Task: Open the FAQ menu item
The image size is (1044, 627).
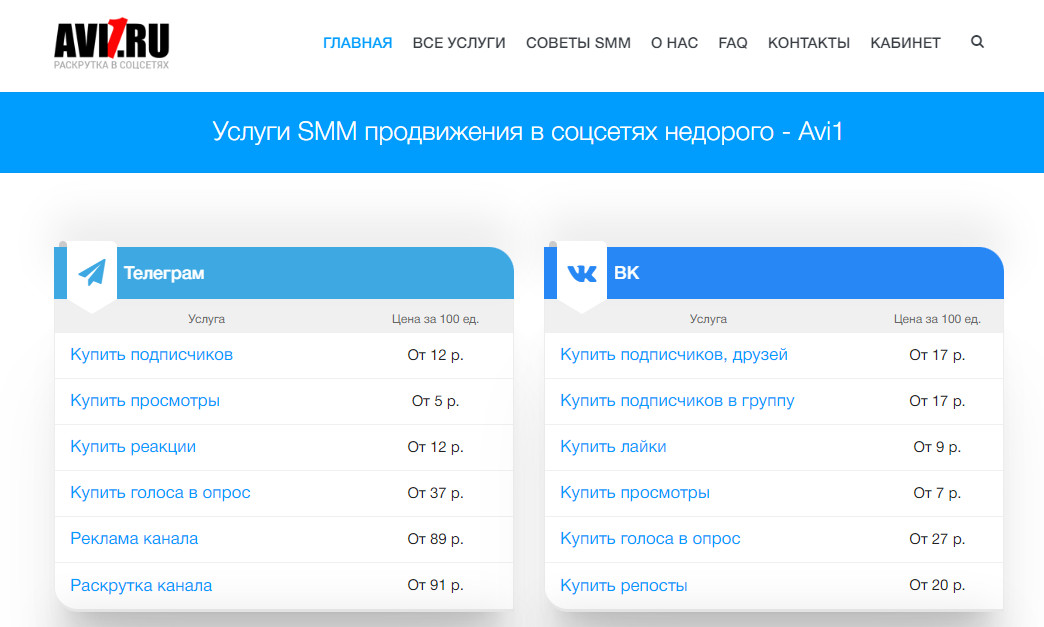Action: pos(732,43)
